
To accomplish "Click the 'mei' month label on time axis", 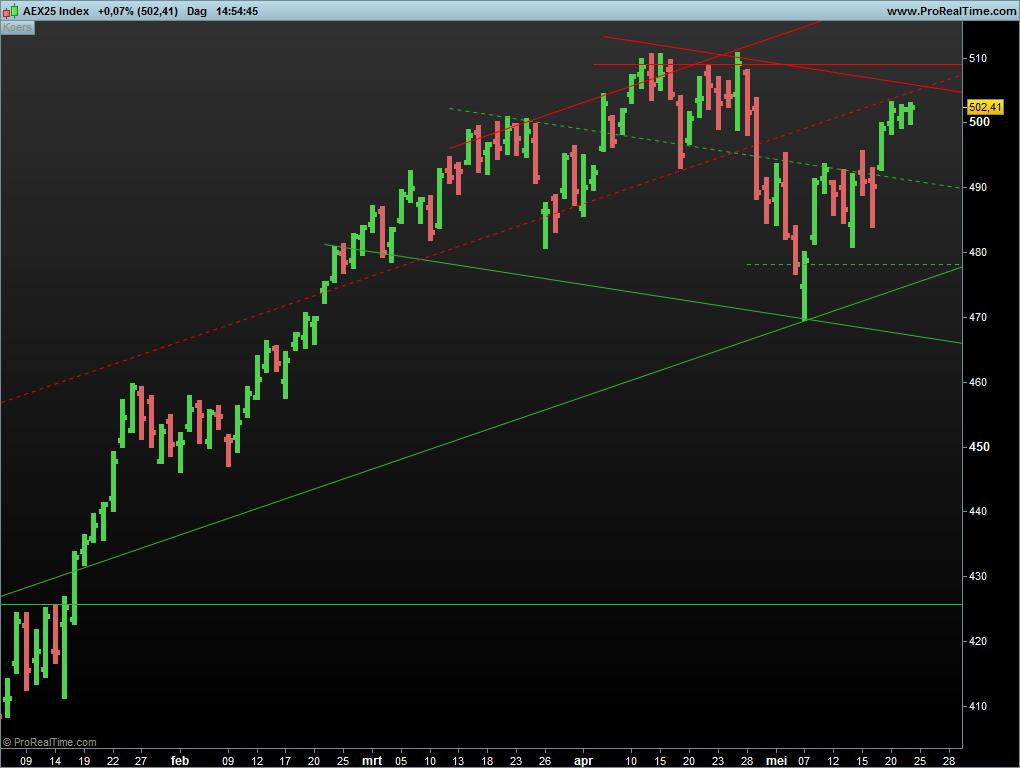I will [x=778, y=760].
